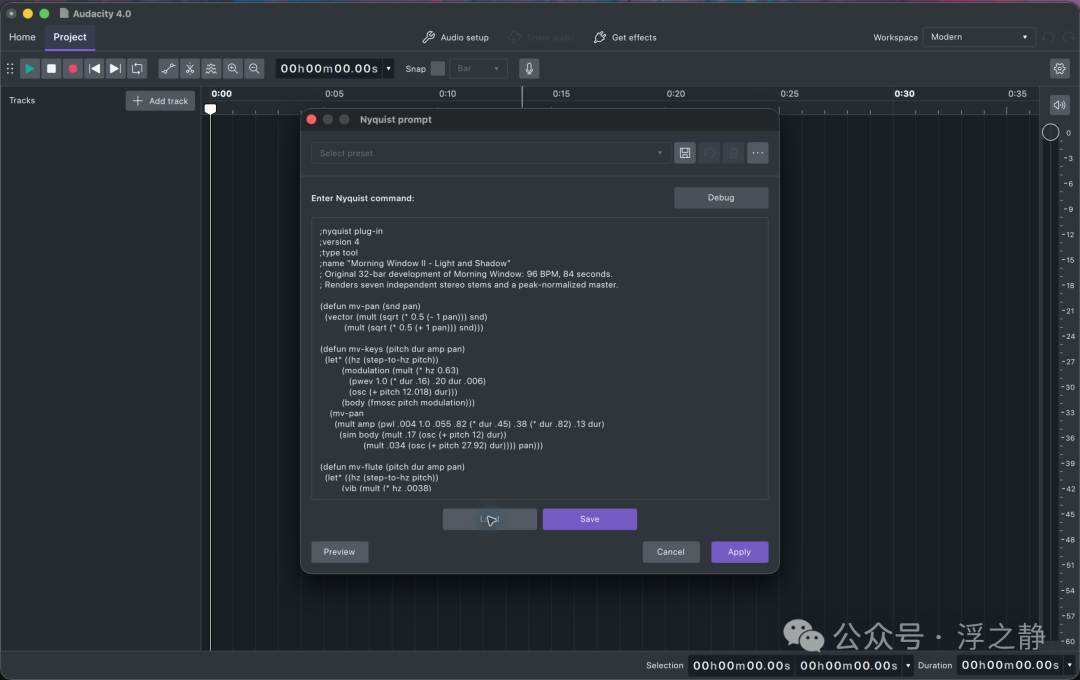Open Get effects from the top bar
1080x680 pixels.
(x=625, y=37)
